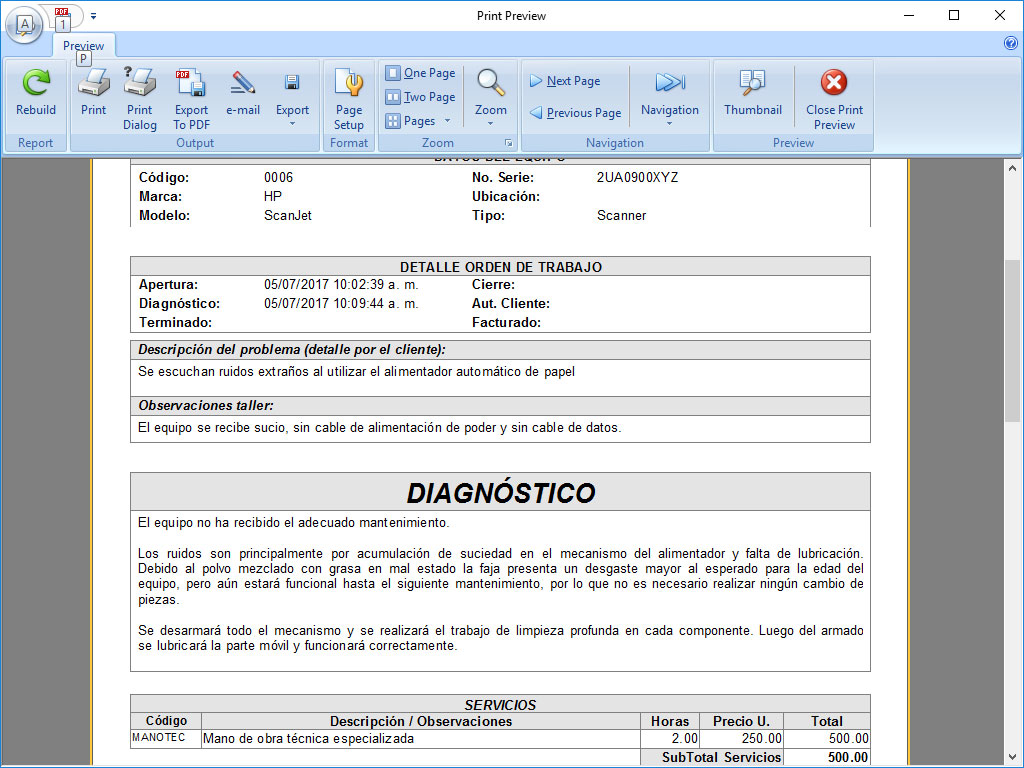Click the Rebuild report icon

(36, 93)
